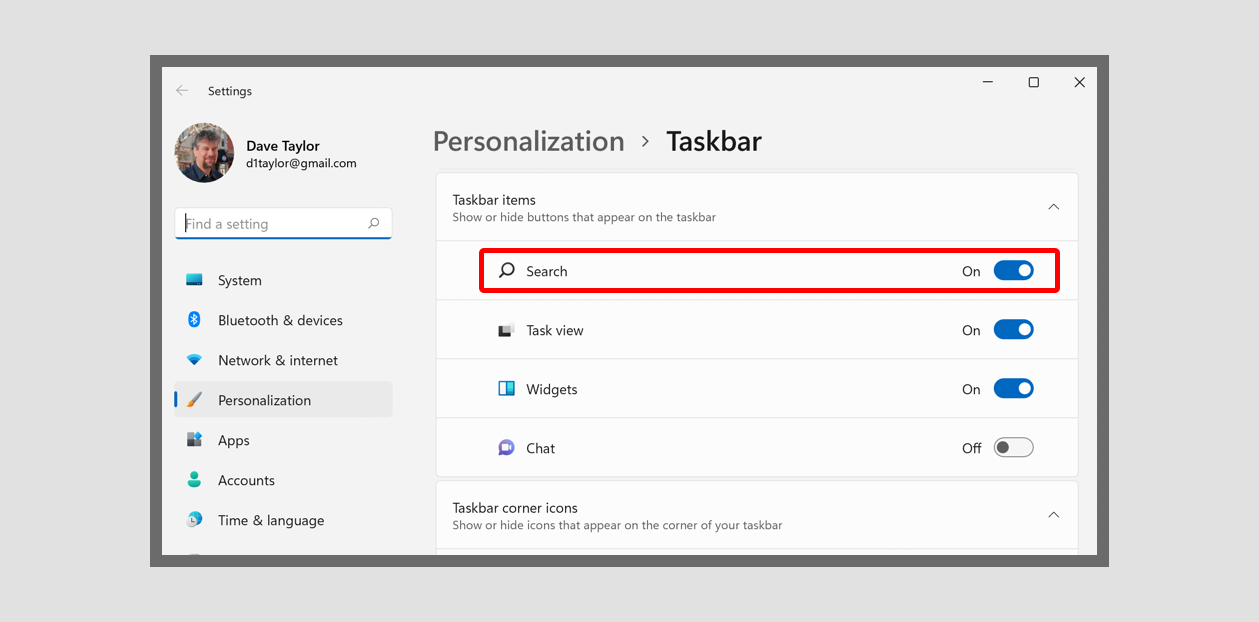Click the Bluetooth icon in the sidebar
The width and height of the screenshot is (1259, 622).
coord(196,320)
